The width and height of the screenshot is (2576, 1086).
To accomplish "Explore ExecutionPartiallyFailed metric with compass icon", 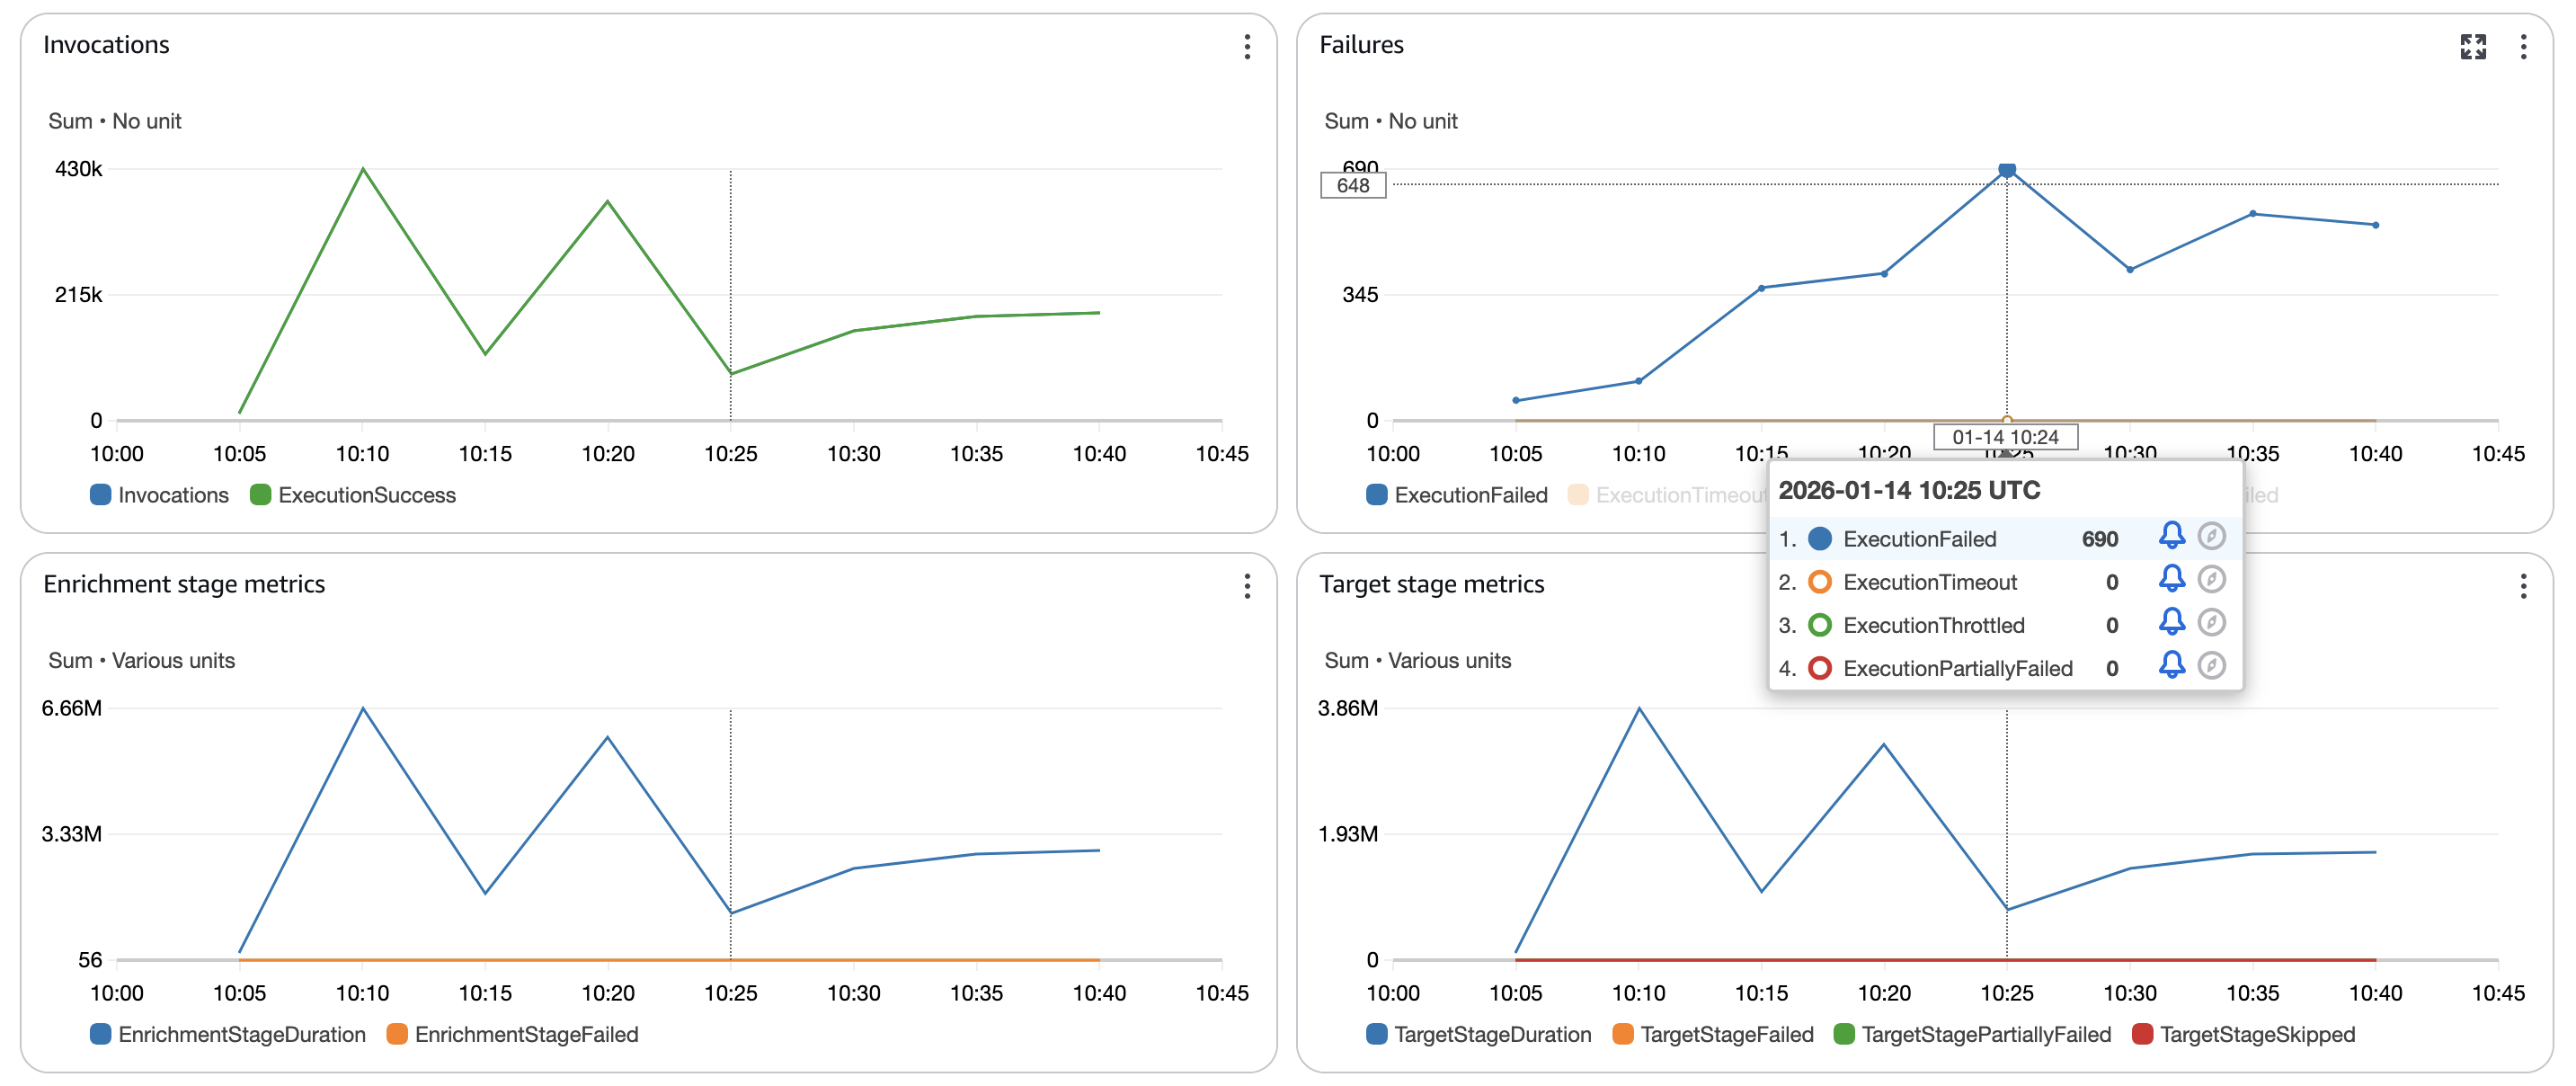I will 2211,665.
